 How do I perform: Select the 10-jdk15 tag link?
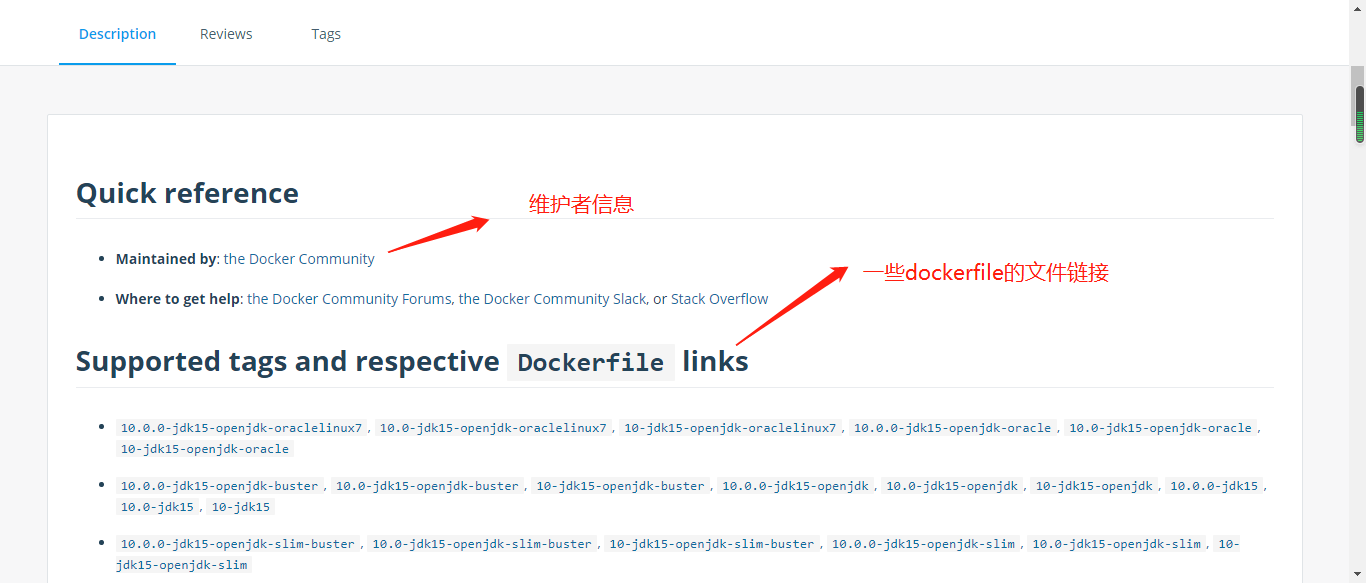[x=239, y=506]
